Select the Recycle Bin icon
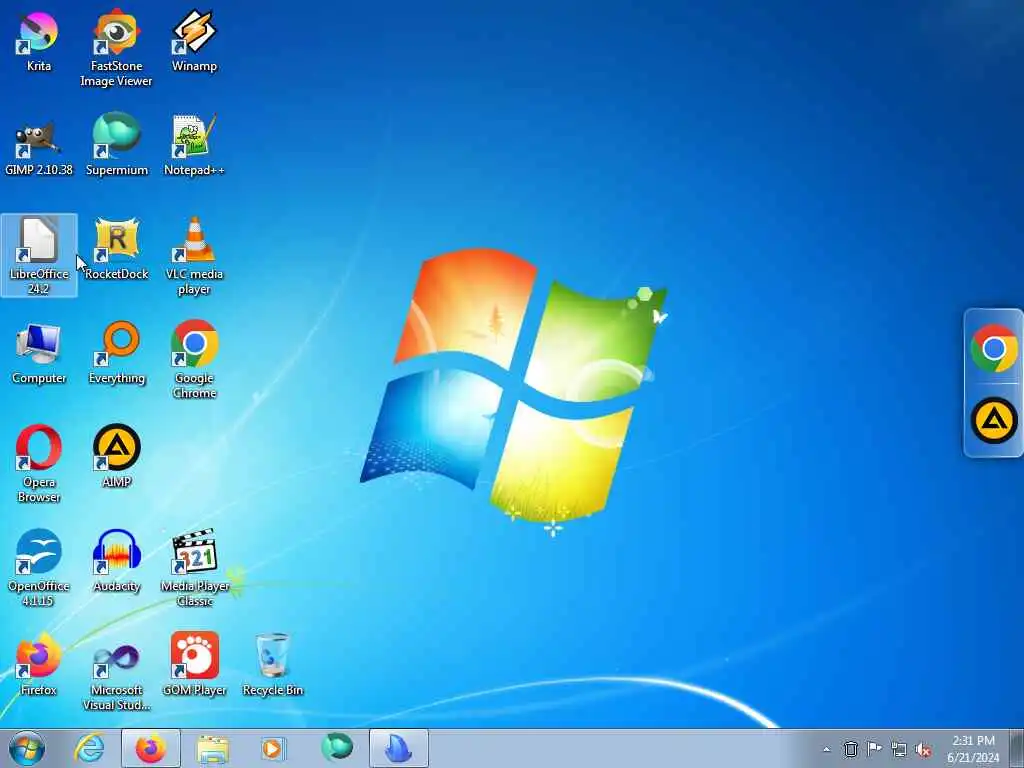The width and height of the screenshot is (1024, 768). [272, 664]
